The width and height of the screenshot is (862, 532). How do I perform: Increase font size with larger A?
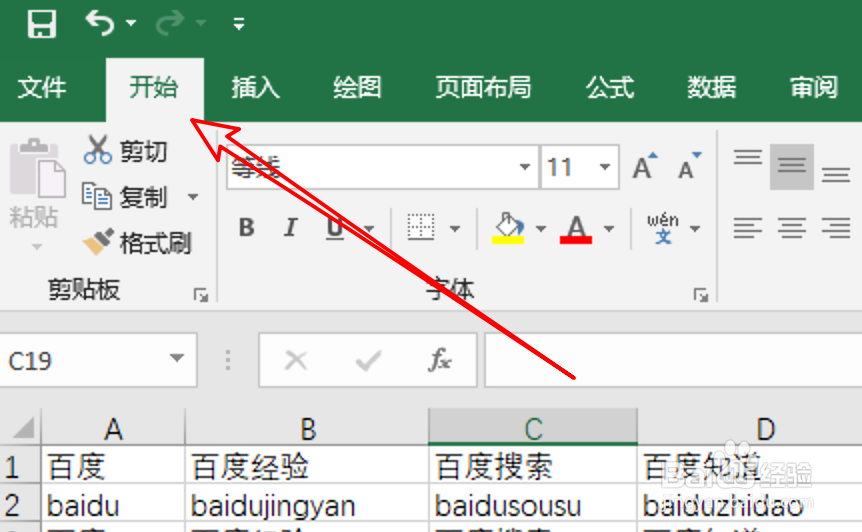pos(644,167)
